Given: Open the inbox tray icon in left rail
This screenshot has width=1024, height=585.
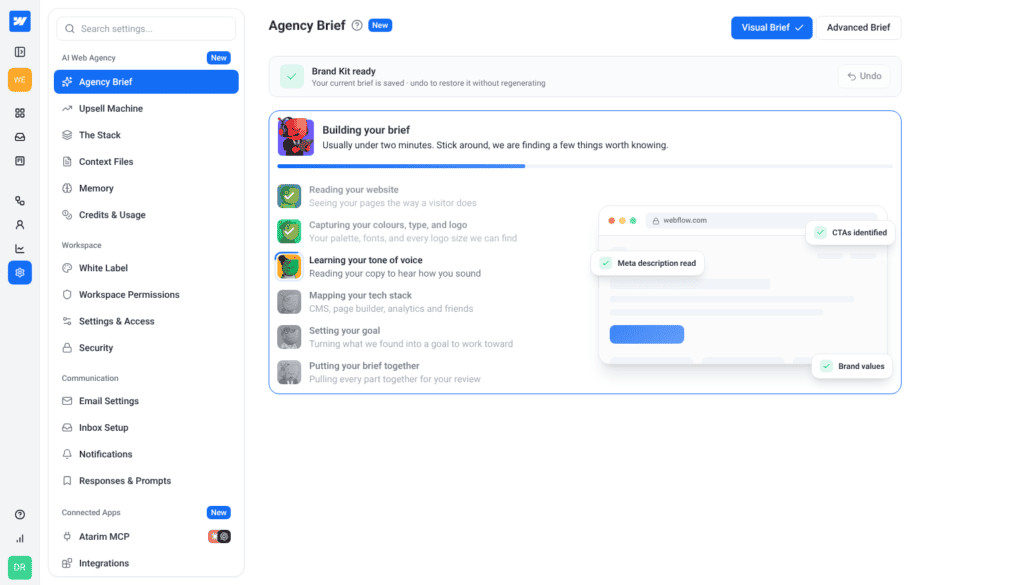Looking at the screenshot, I should click(x=20, y=137).
